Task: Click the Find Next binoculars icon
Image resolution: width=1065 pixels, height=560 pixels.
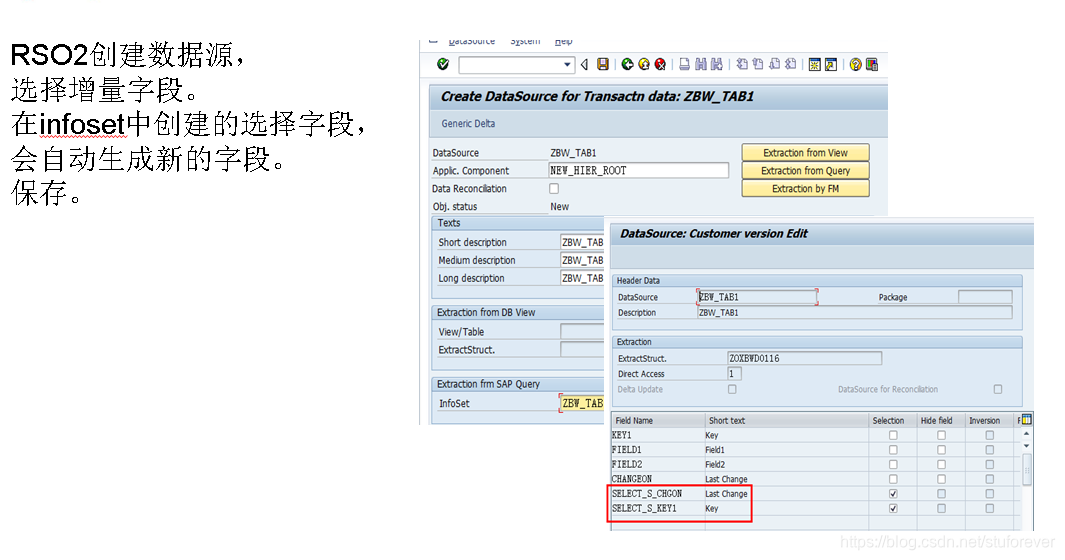Action: 717,64
